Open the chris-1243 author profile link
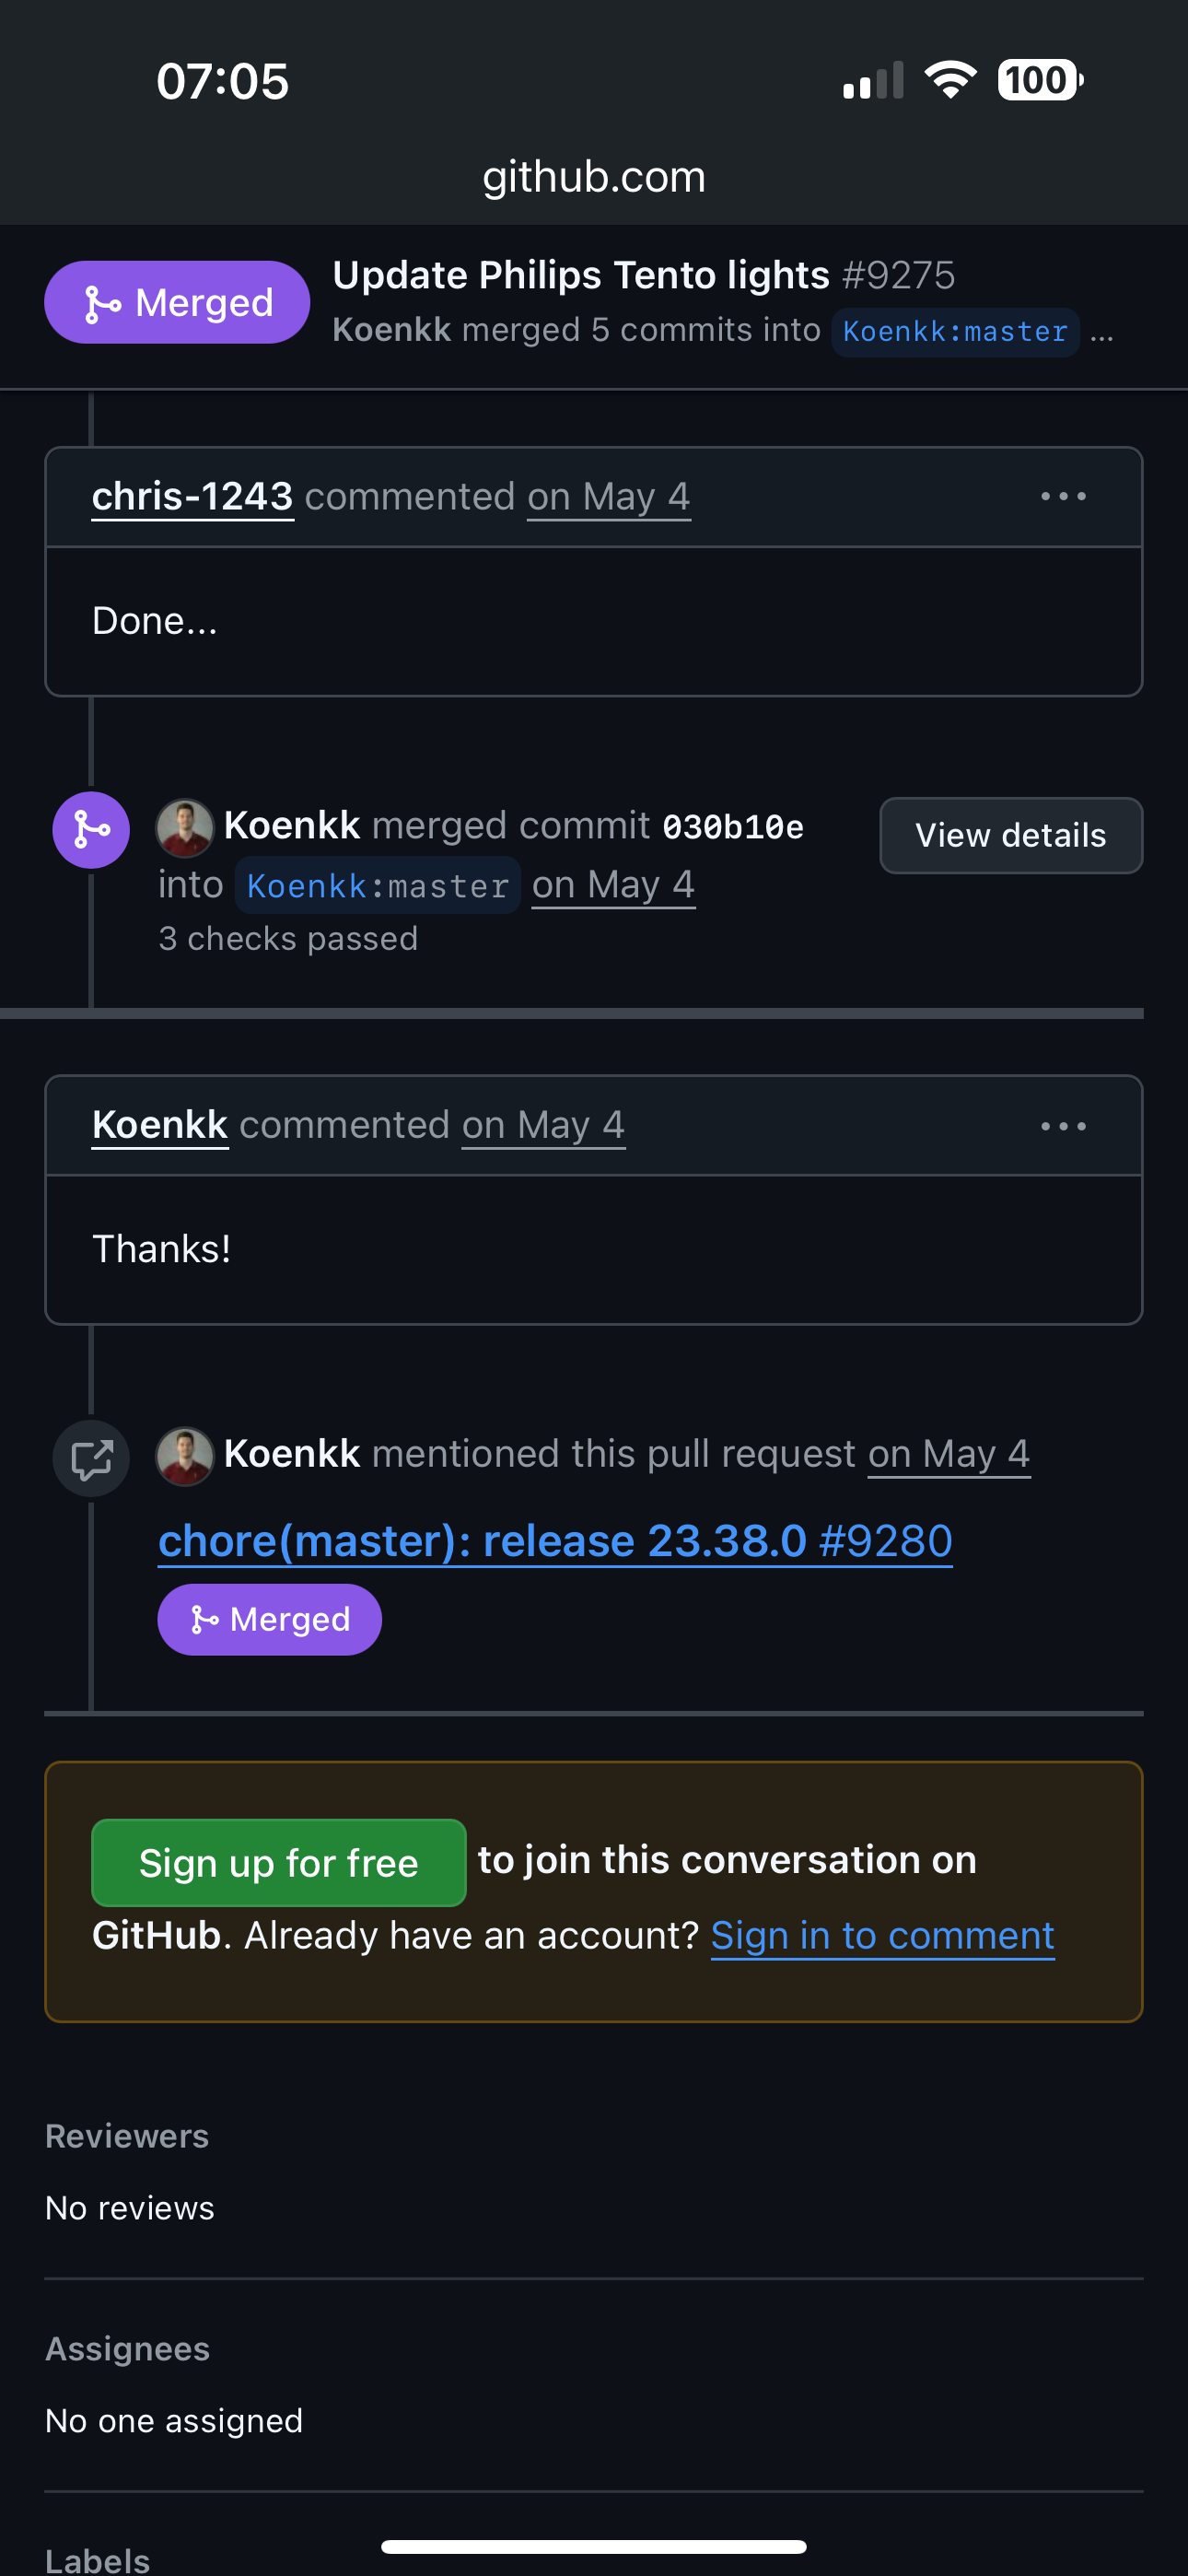The image size is (1188, 2576). pyautogui.click(x=192, y=497)
